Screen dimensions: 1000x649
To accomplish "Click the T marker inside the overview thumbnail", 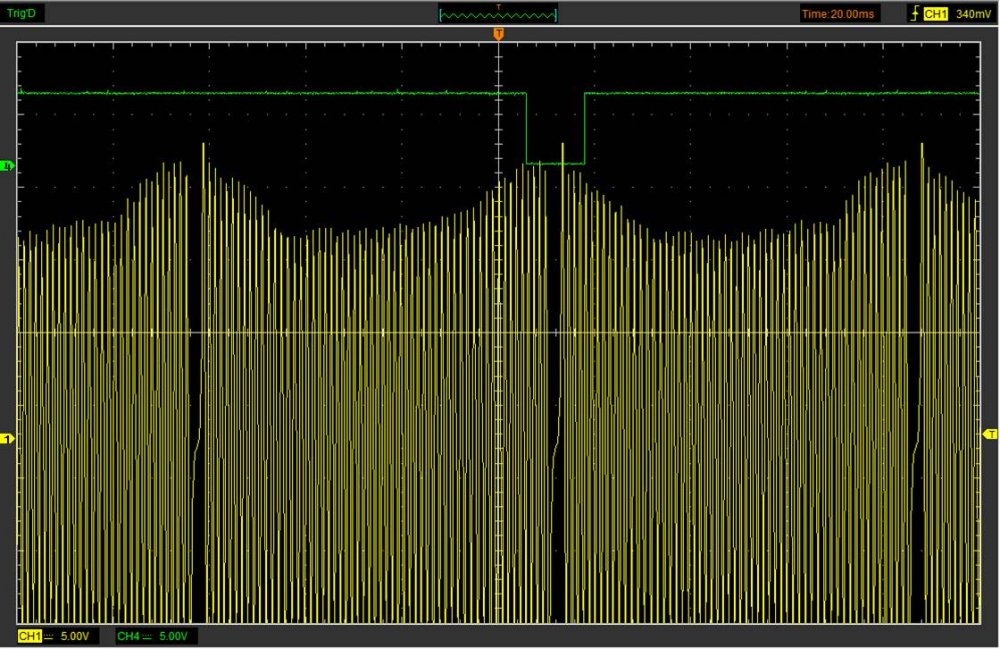I will coord(498,7).
